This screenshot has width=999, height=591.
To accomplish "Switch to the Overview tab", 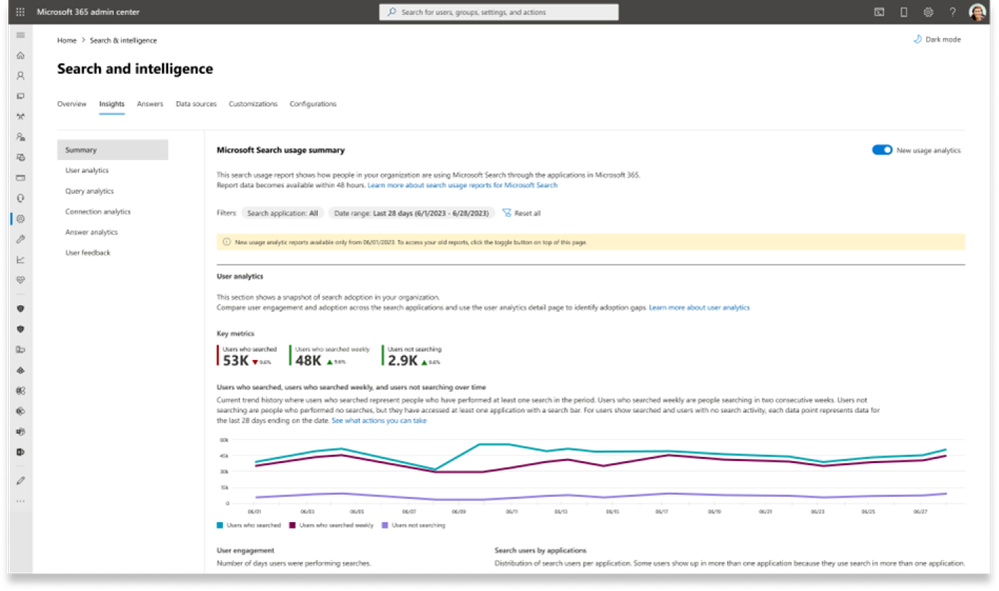I will point(71,104).
